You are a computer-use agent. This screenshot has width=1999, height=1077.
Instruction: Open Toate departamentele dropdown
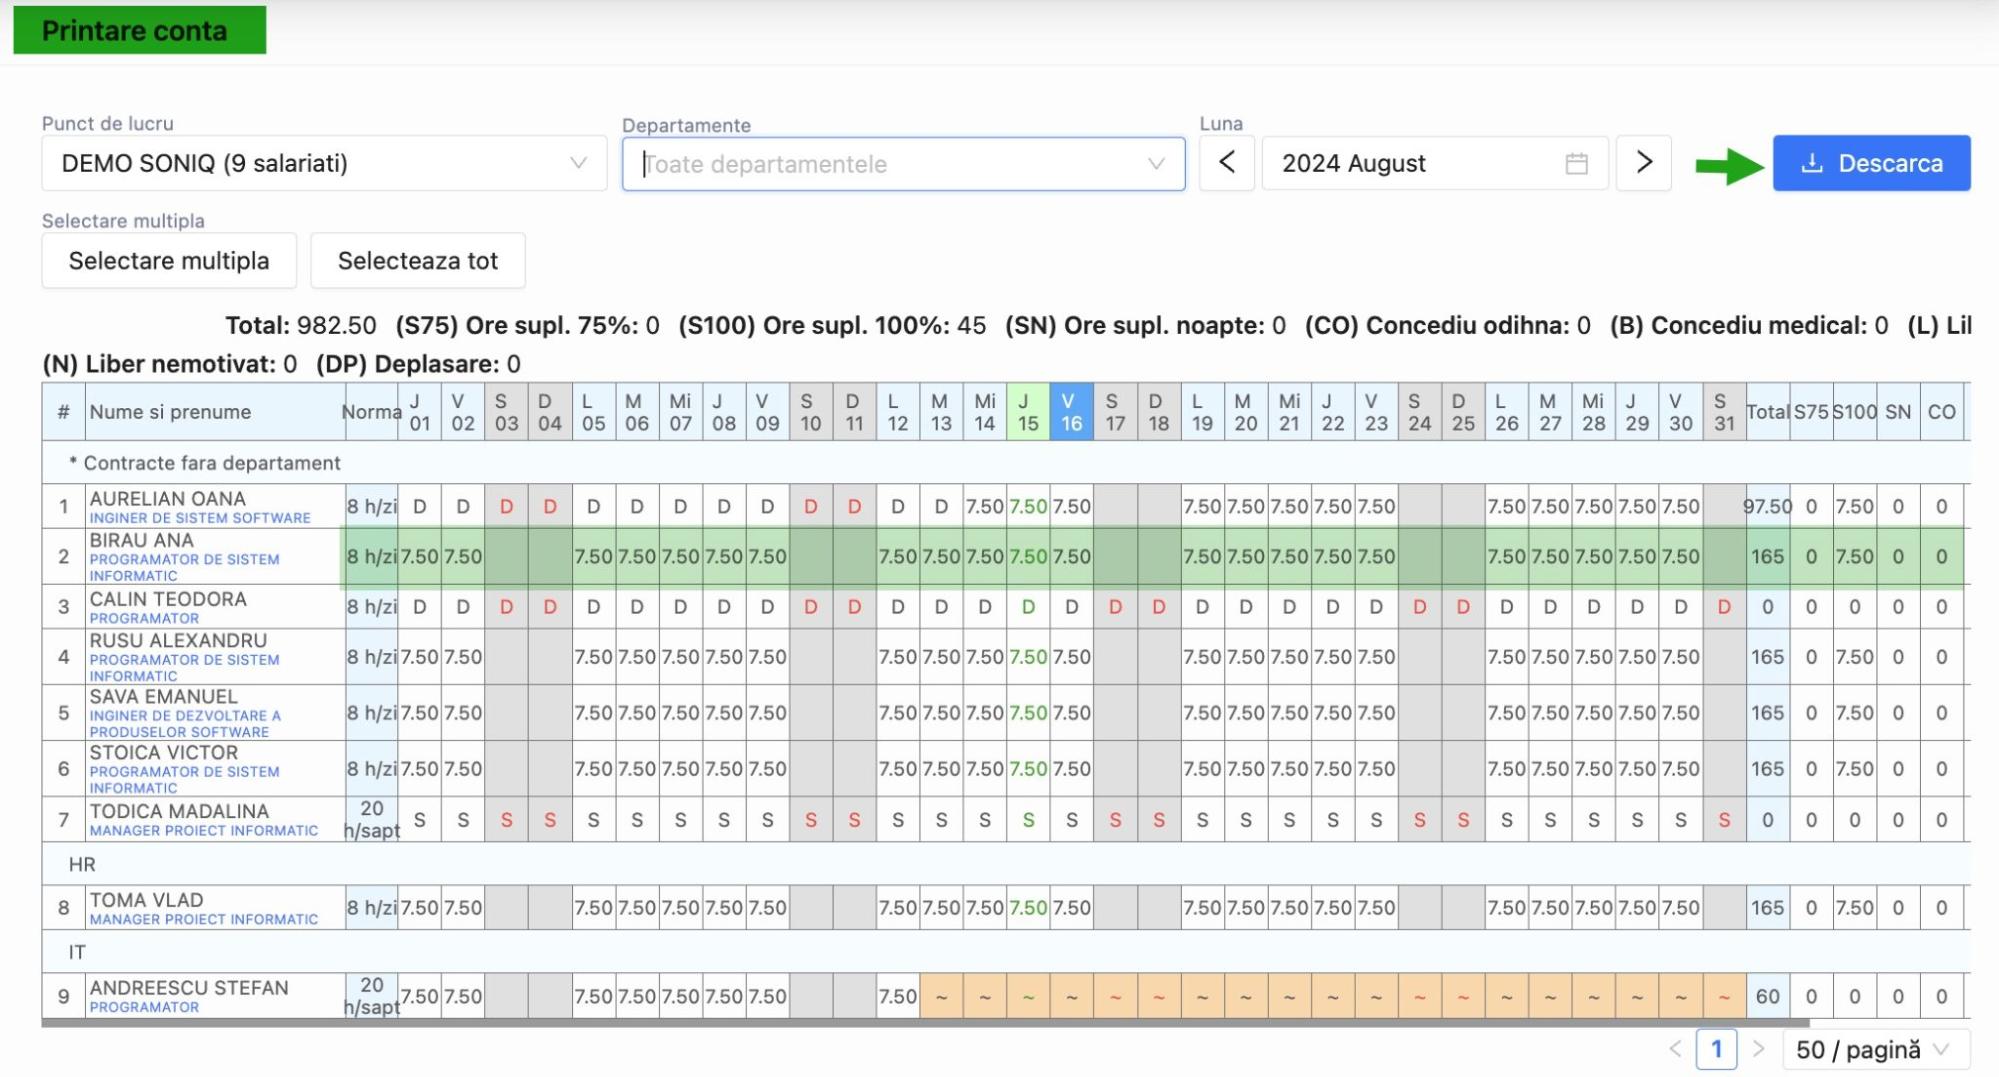pos(903,164)
